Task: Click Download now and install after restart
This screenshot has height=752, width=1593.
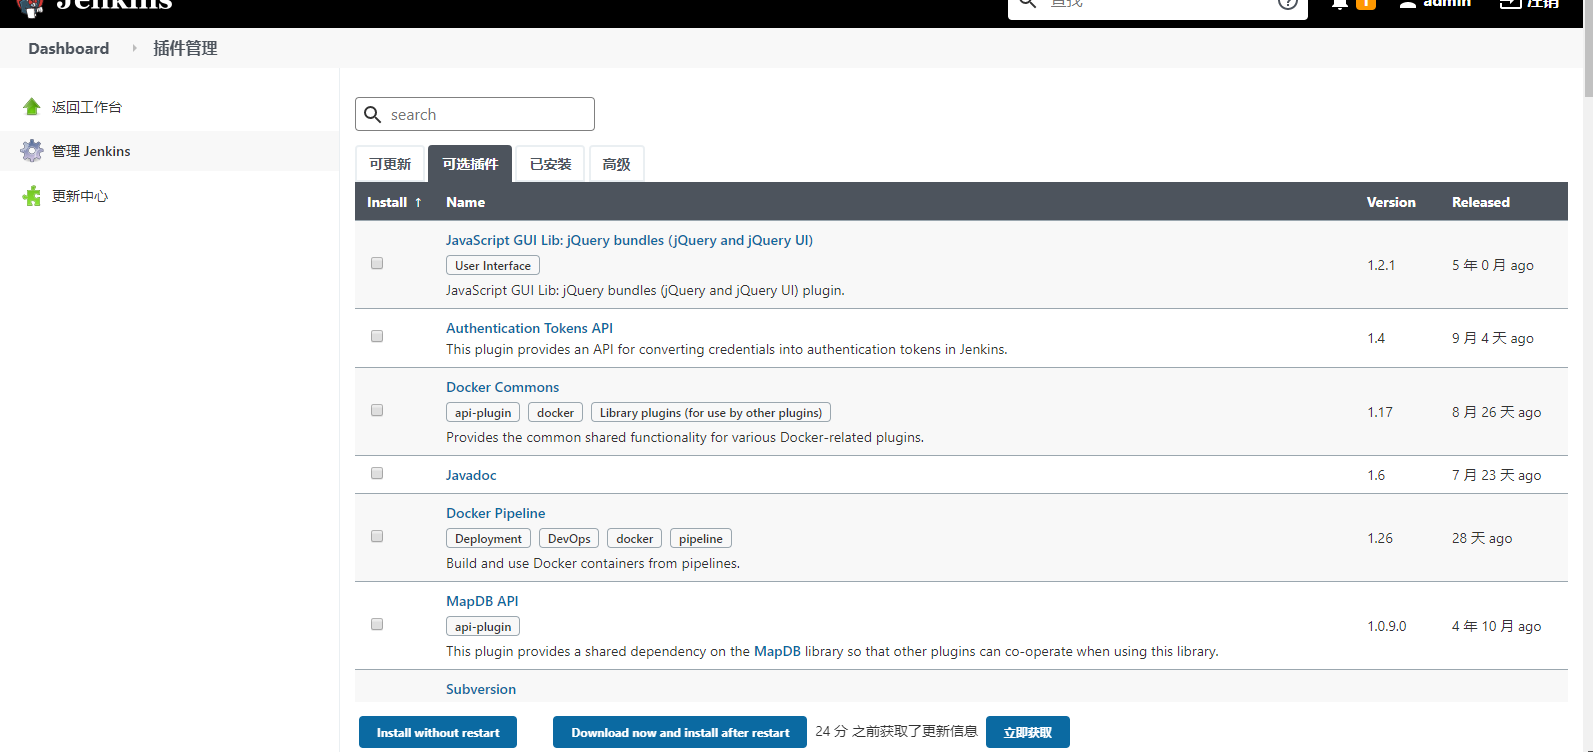Action: [680, 732]
